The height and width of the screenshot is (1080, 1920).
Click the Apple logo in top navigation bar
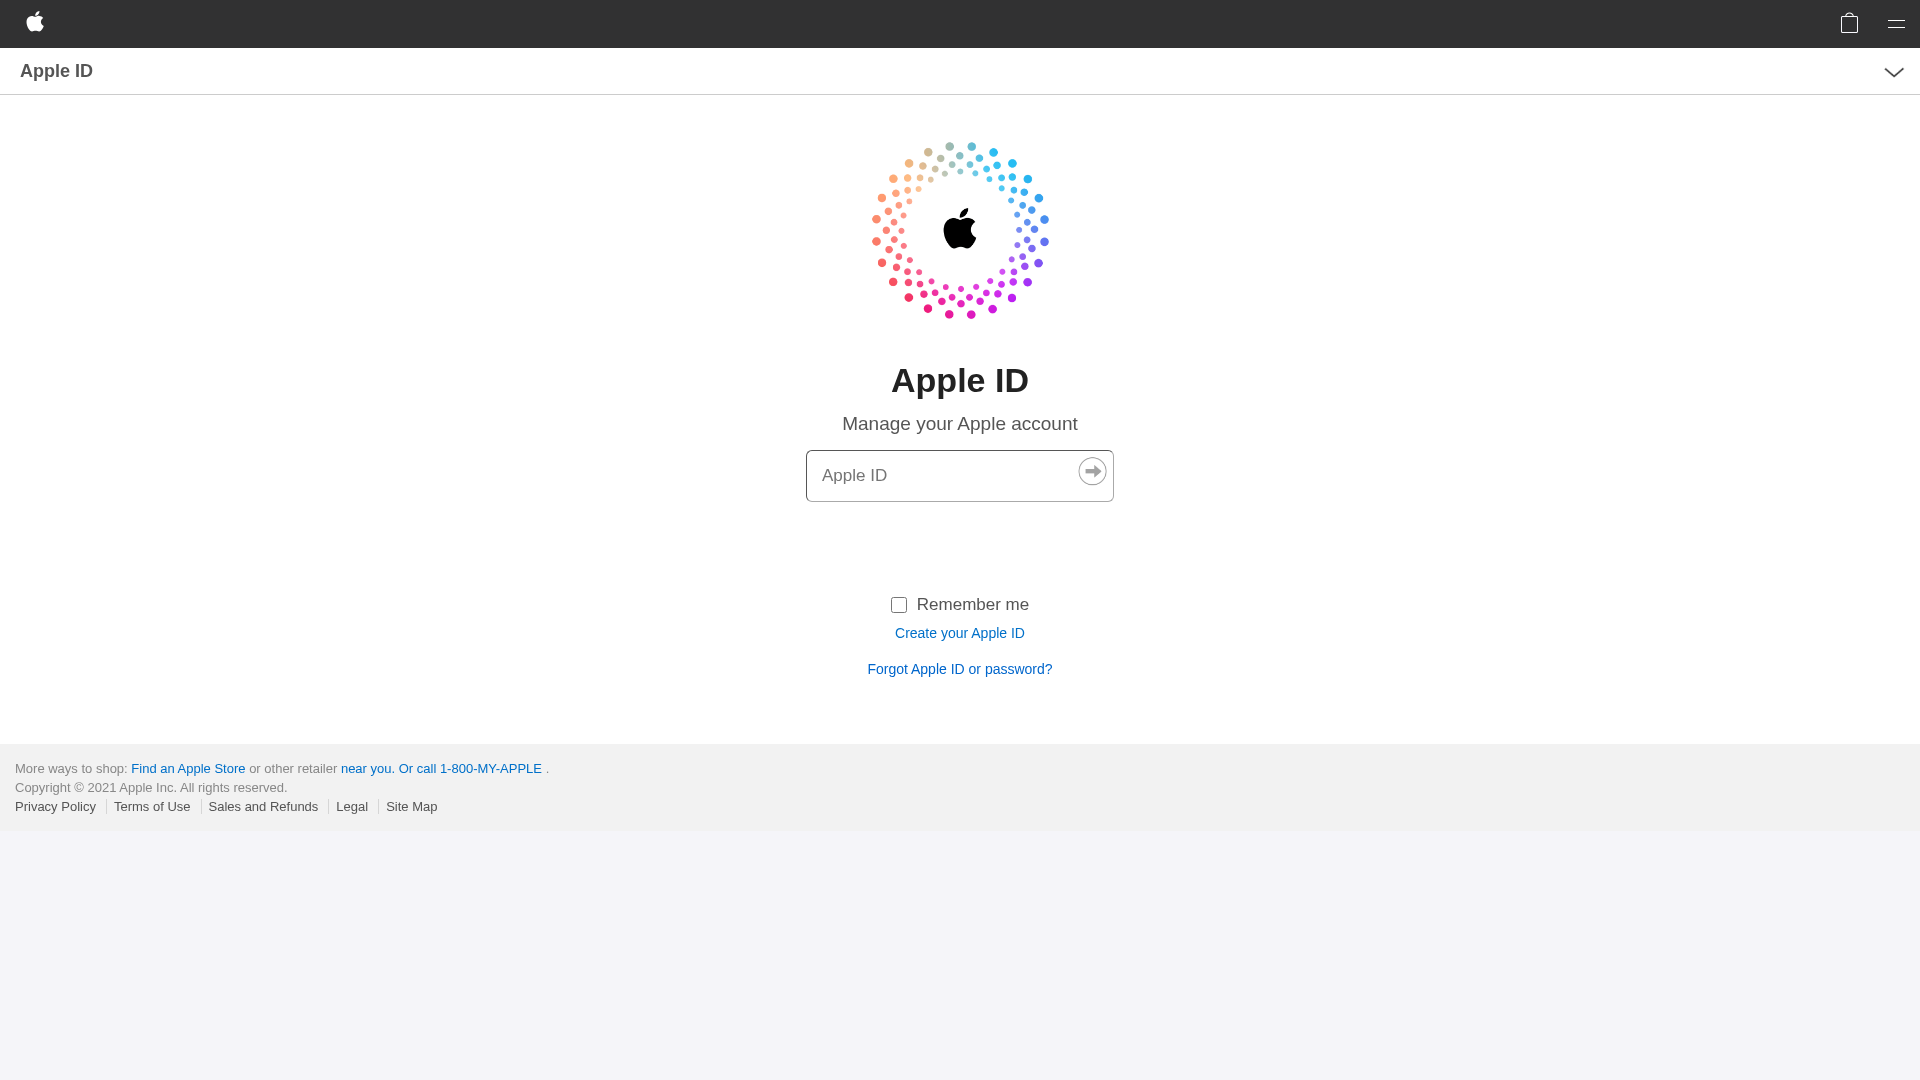35,22
